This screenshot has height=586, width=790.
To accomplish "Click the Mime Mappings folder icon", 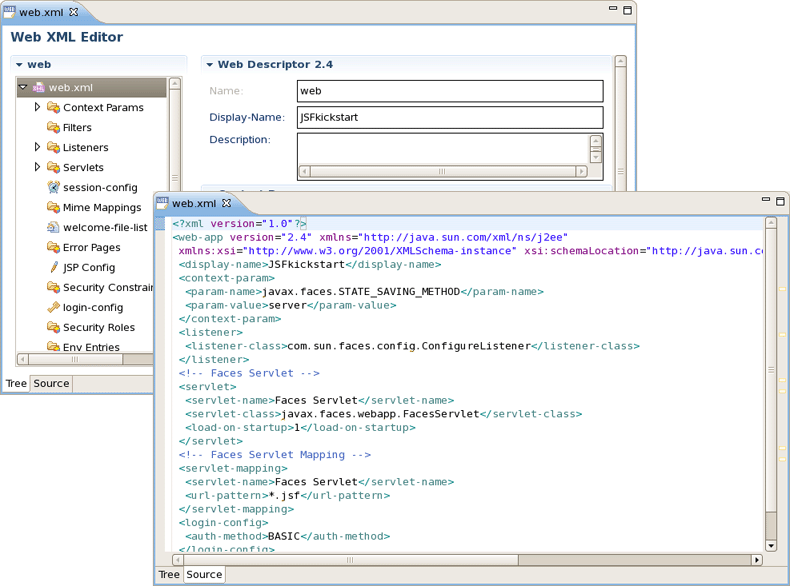I will pyautogui.click(x=53, y=207).
